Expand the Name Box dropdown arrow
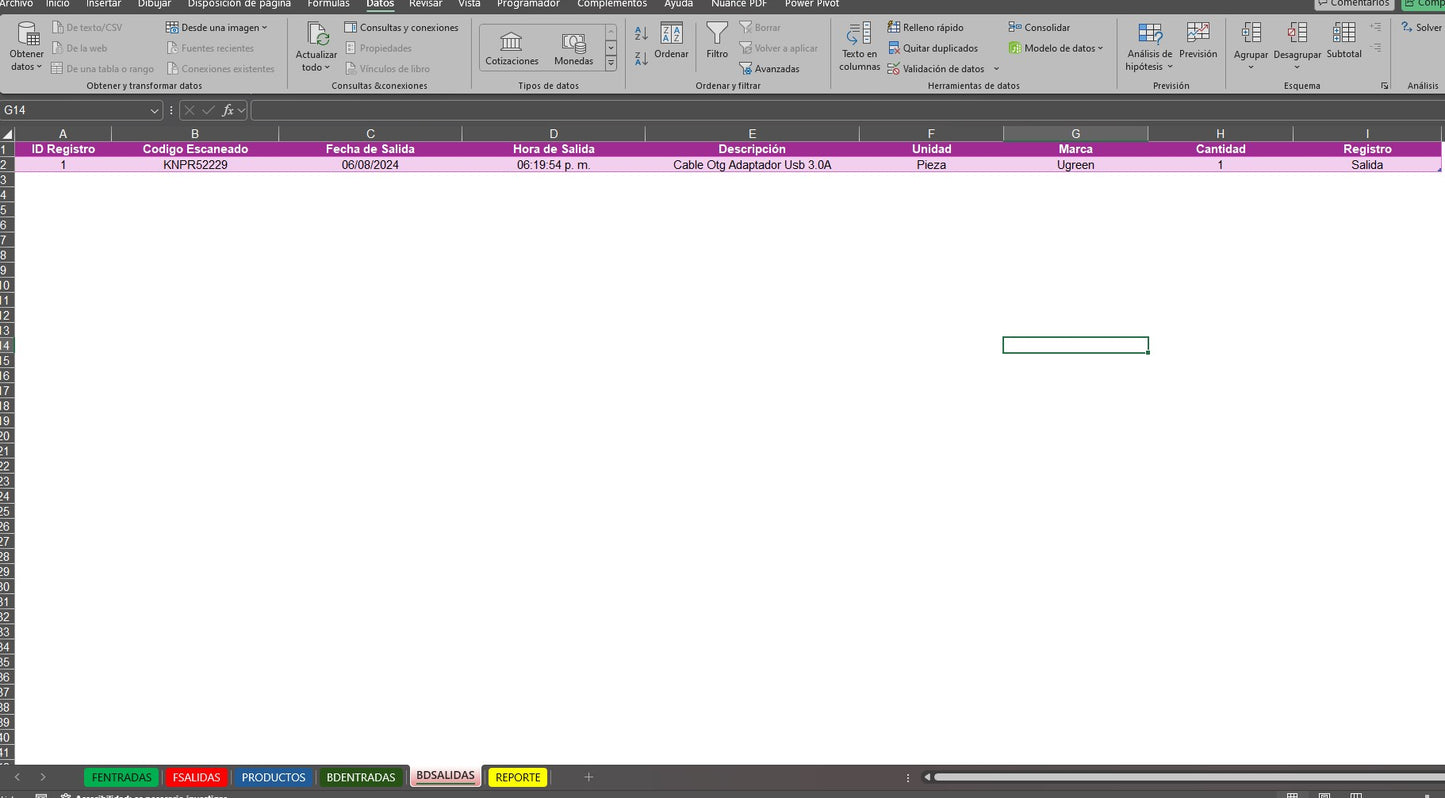Viewport: 1445px width, 798px height. pos(155,110)
